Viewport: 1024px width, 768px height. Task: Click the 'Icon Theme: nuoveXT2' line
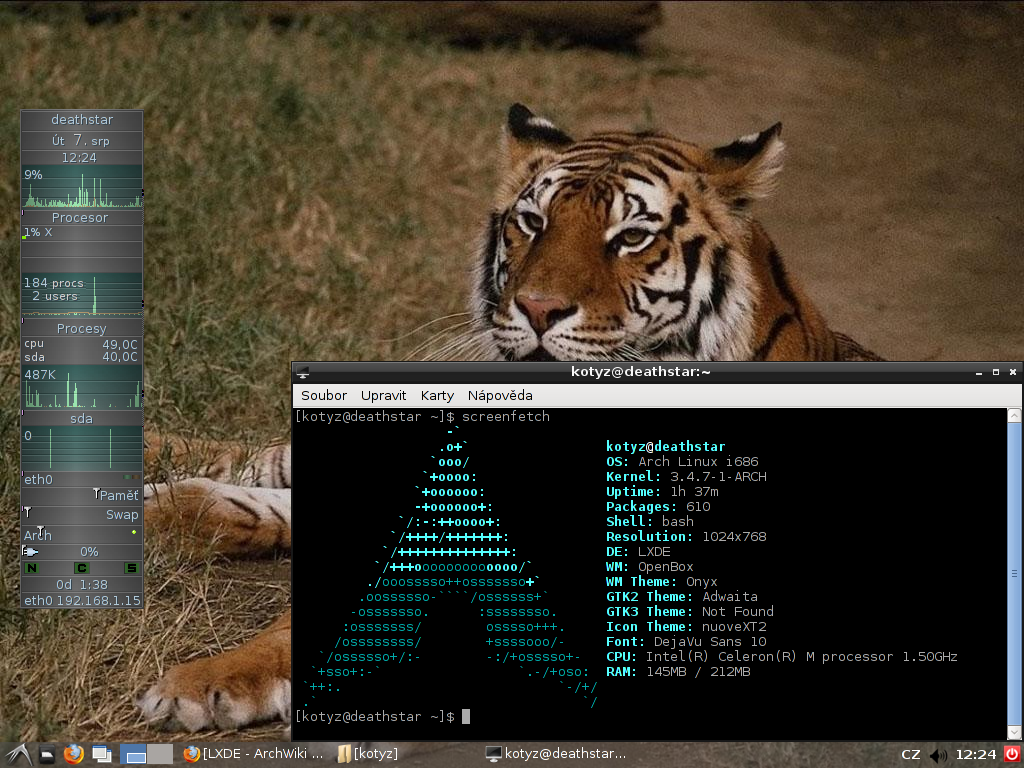point(686,627)
